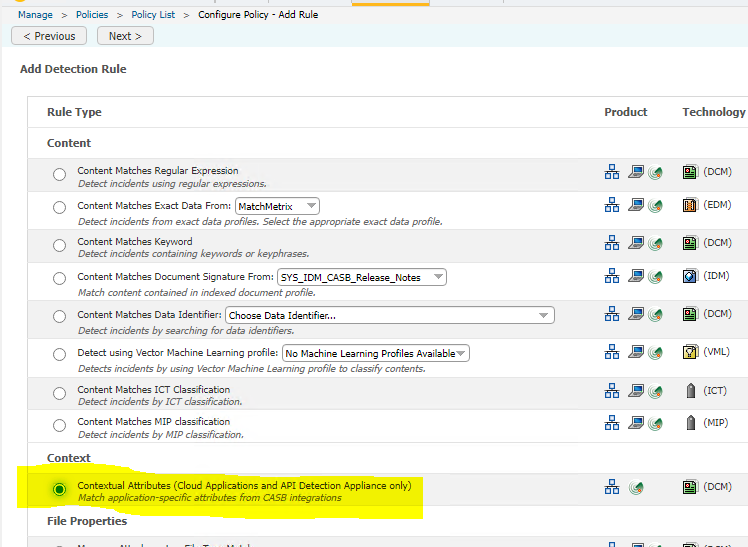Click the VML technology icon in Machine Learning row

(690, 352)
